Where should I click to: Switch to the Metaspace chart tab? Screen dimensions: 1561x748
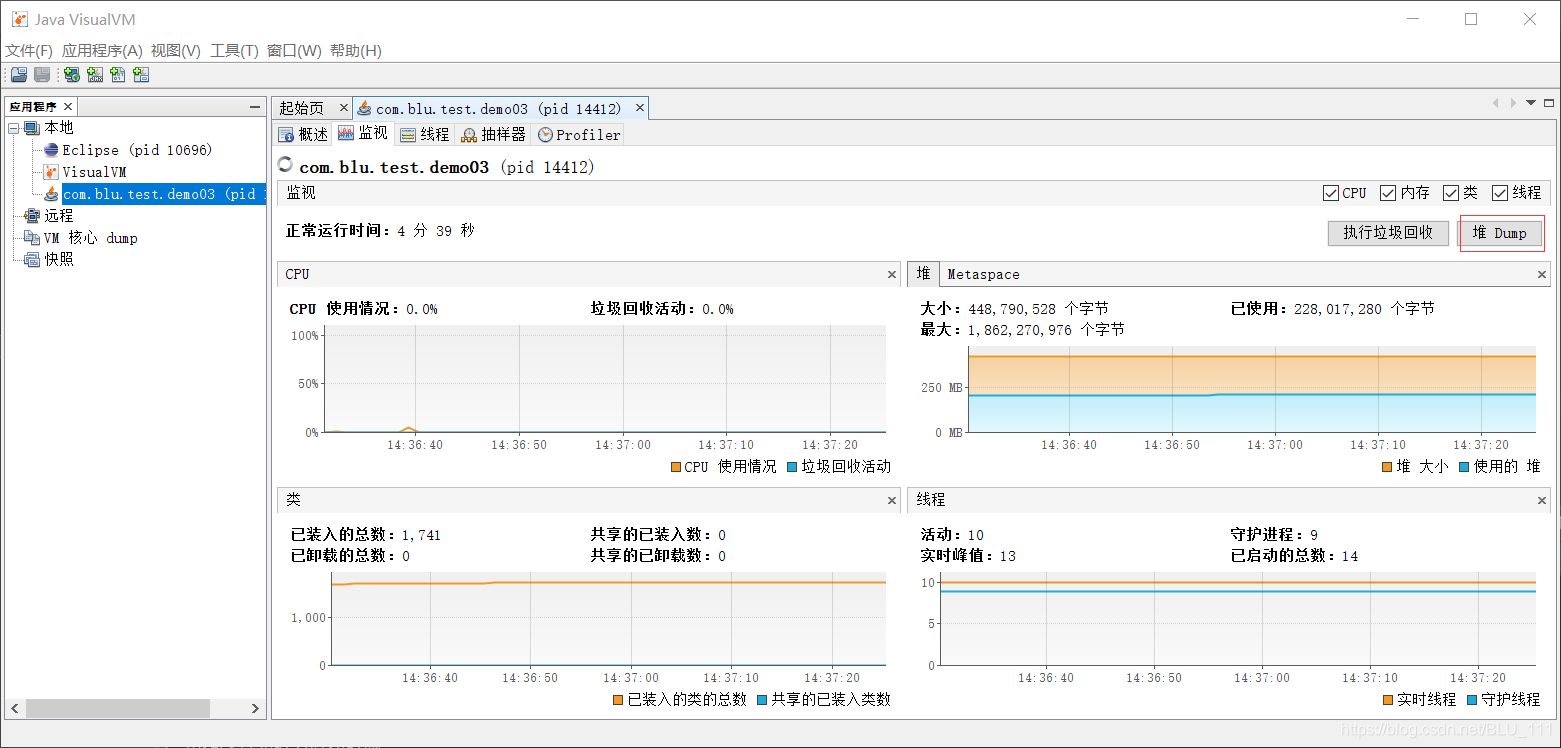983,274
